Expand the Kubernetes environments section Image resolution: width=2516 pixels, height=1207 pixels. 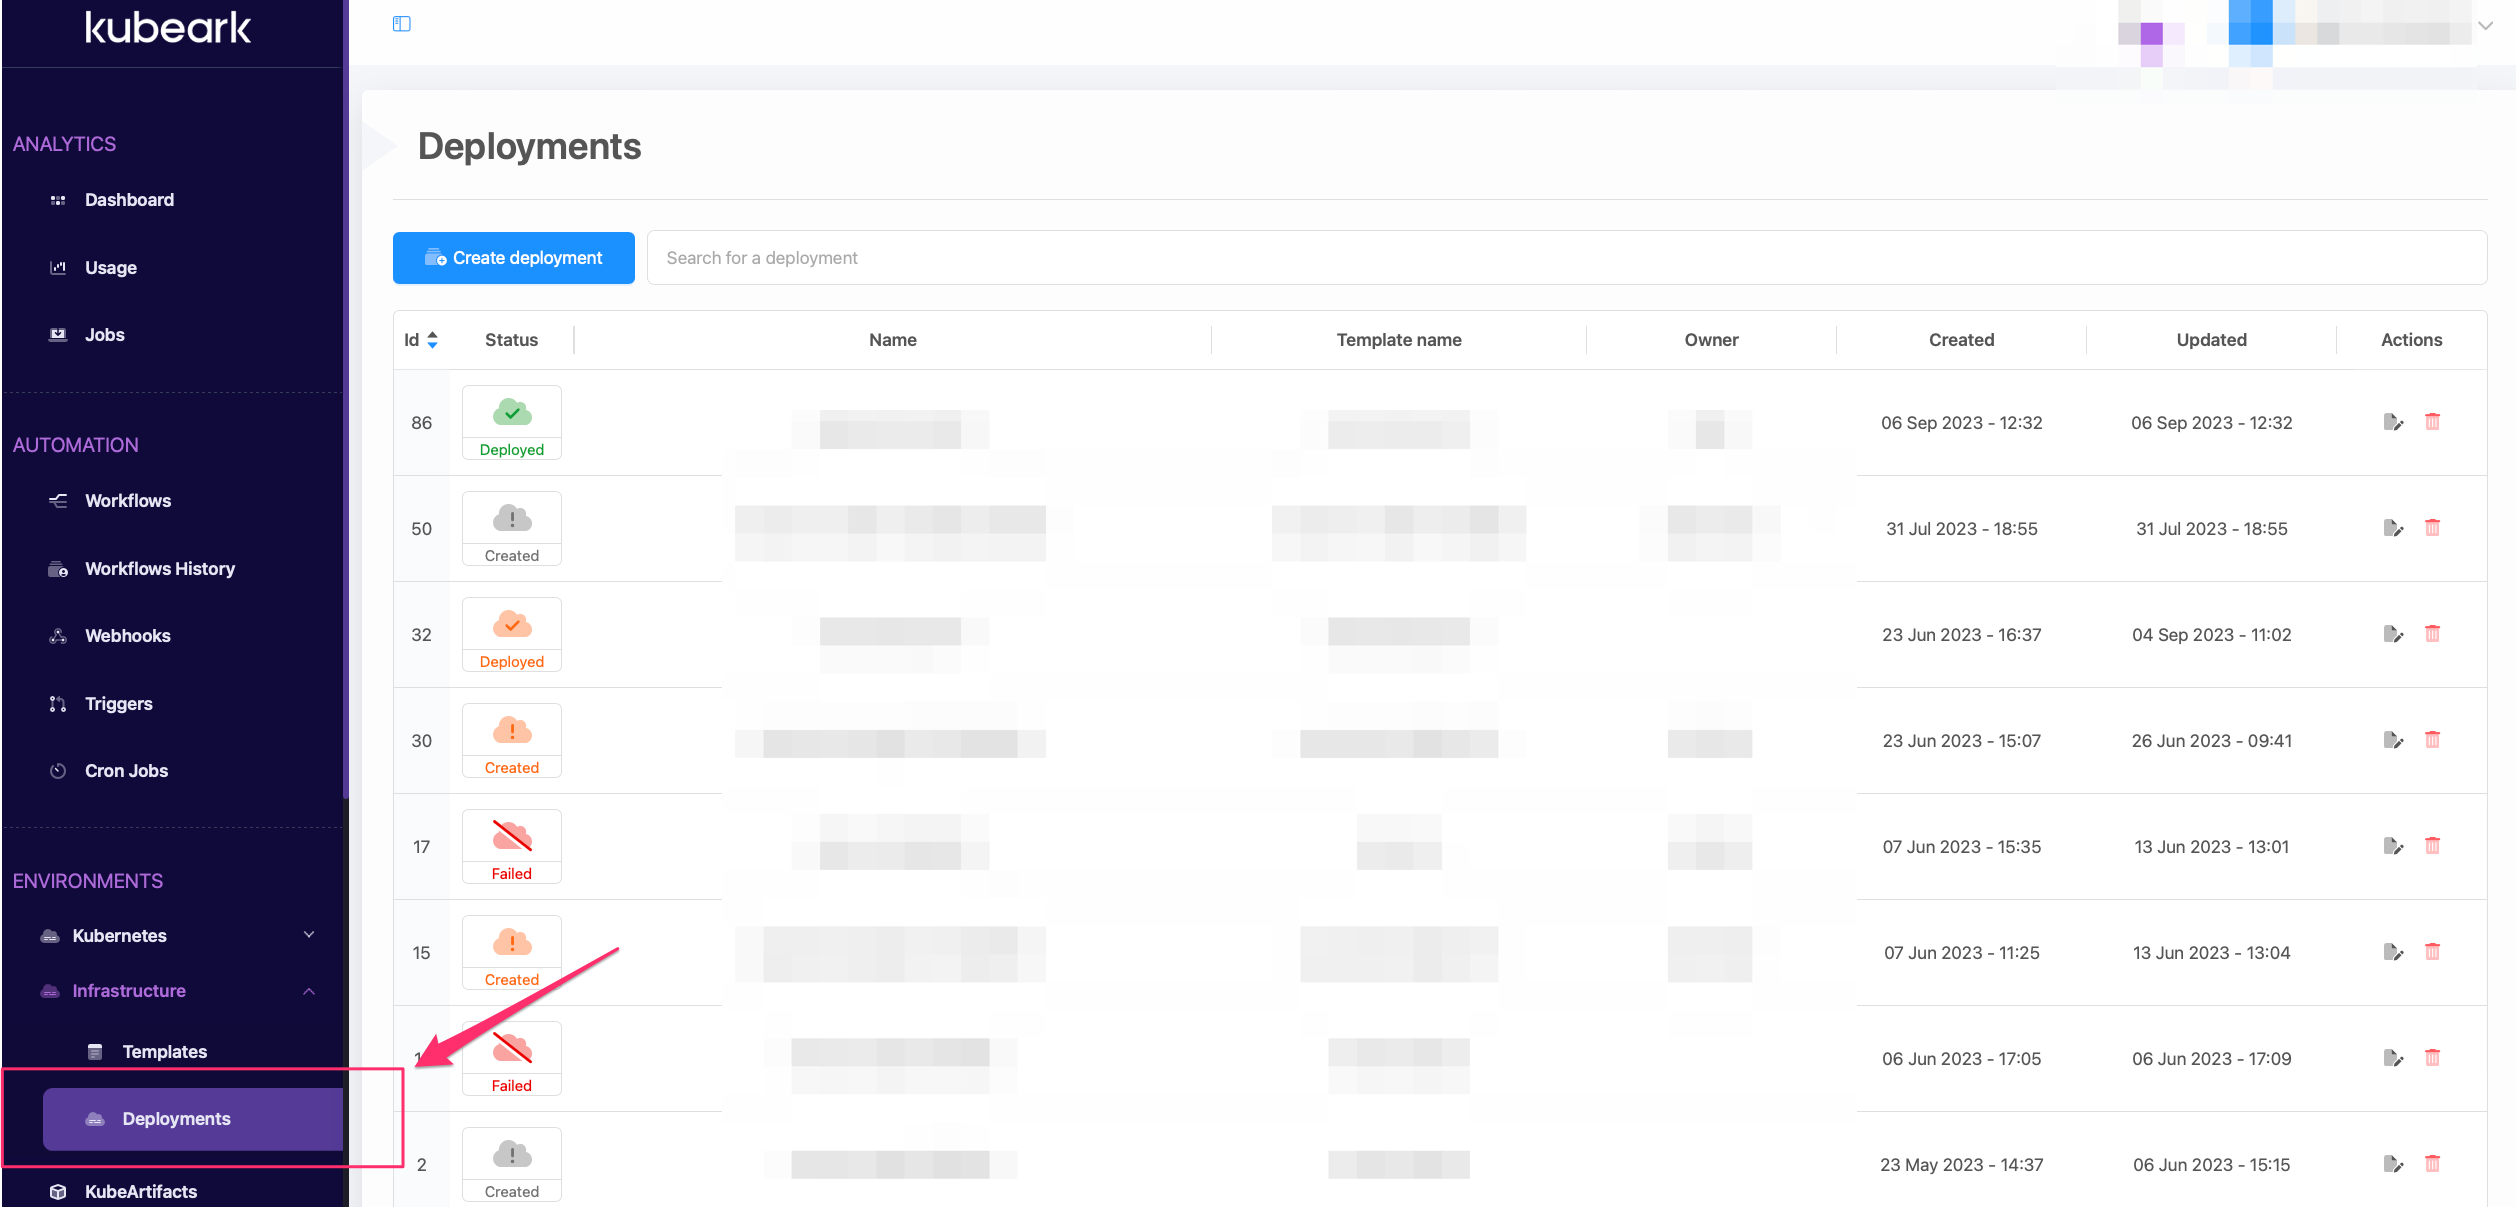[x=310, y=935]
